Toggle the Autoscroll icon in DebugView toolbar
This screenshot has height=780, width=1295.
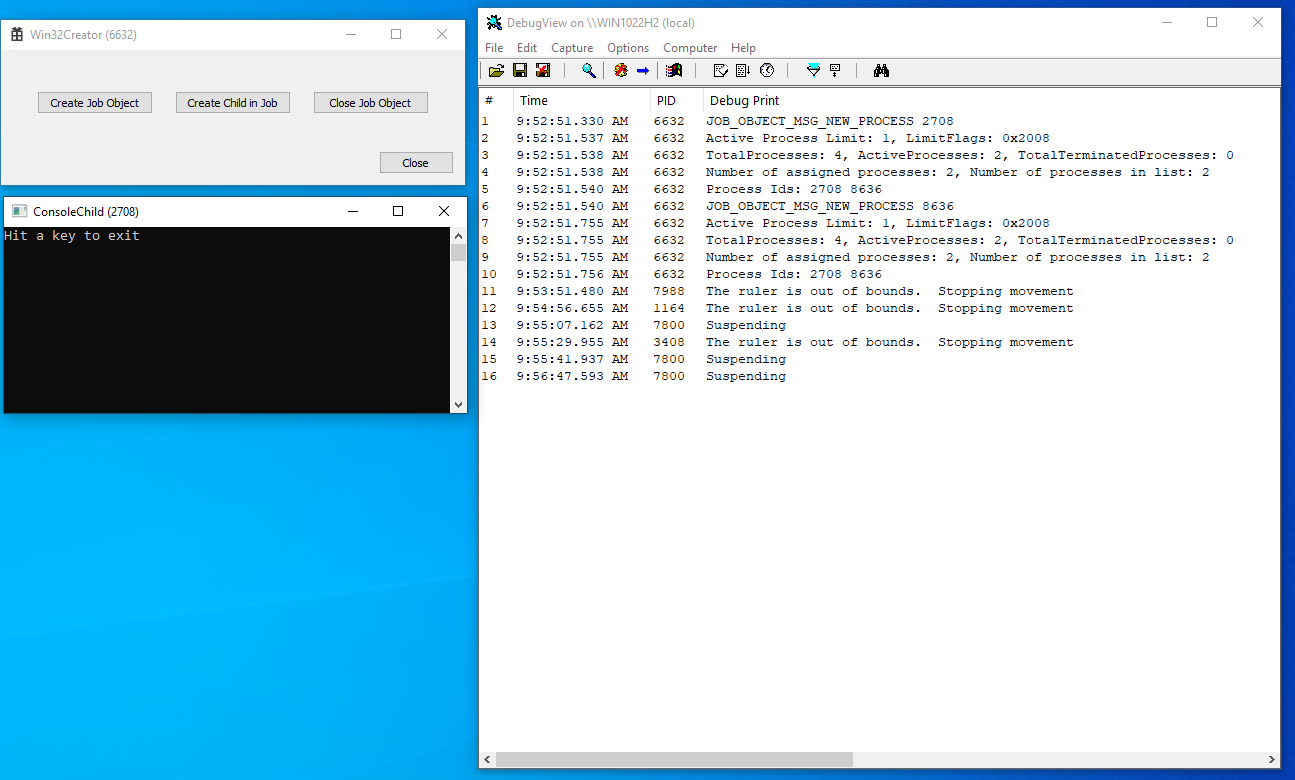tap(743, 70)
